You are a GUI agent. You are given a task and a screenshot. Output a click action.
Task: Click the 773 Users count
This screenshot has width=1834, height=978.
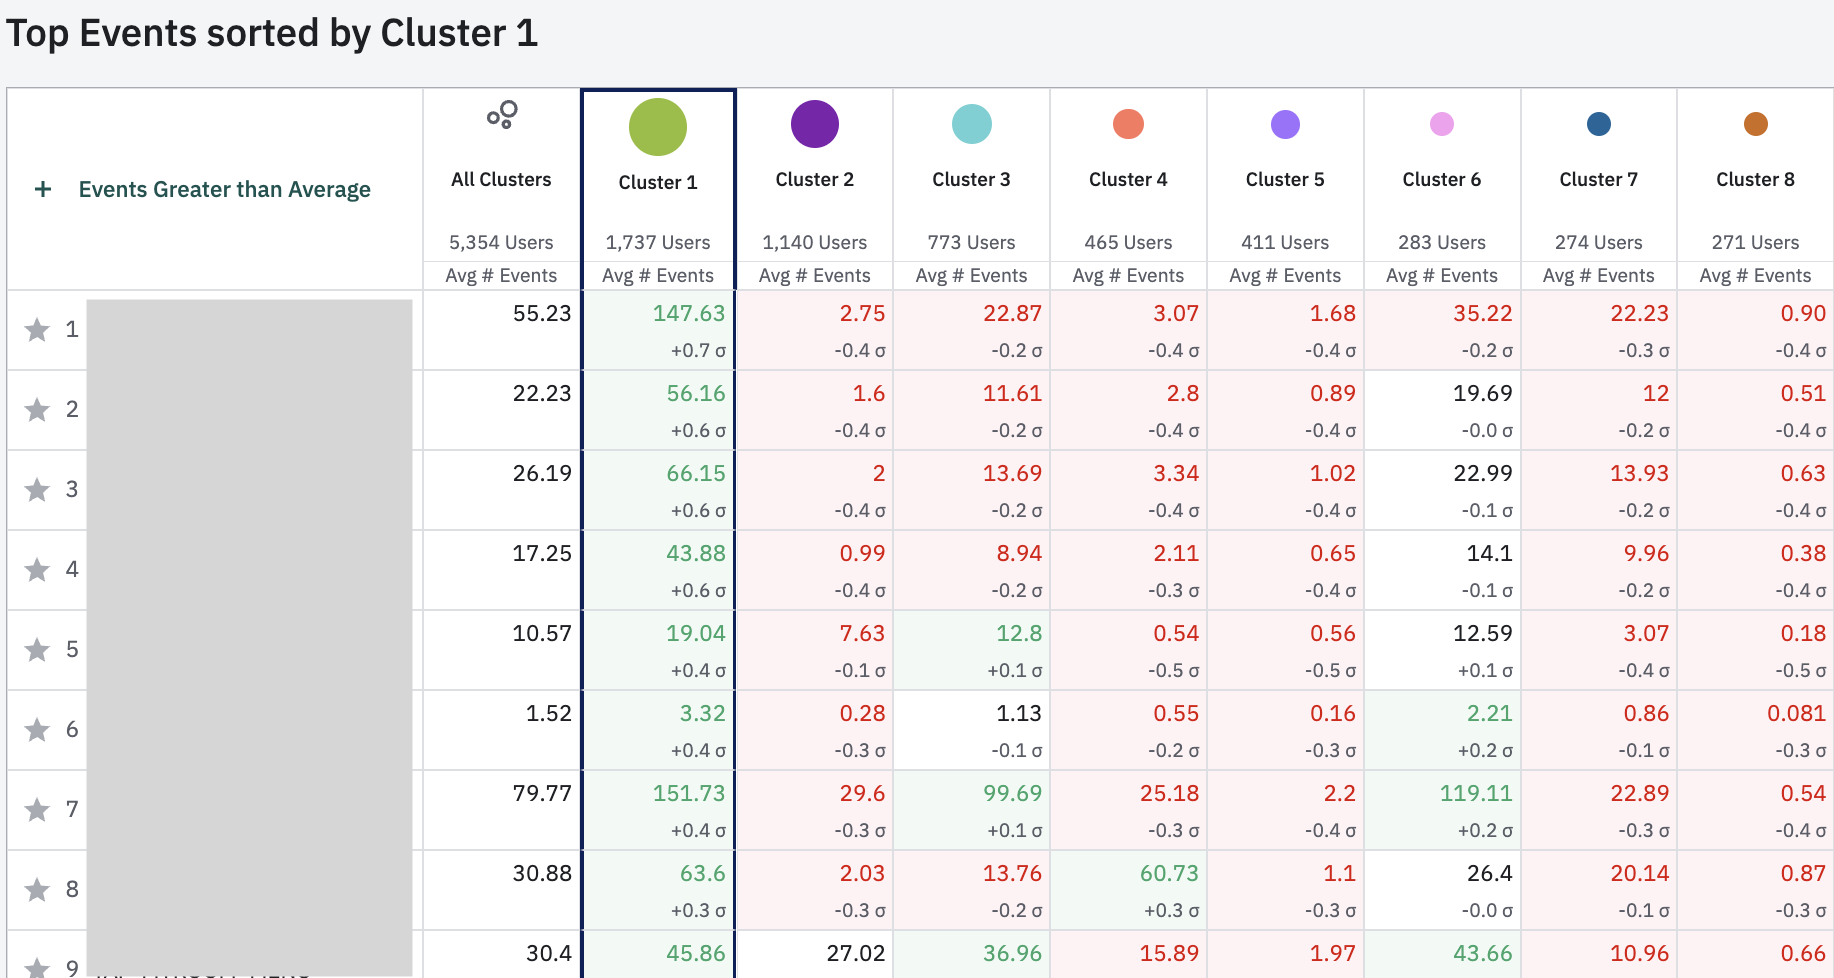point(972,243)
